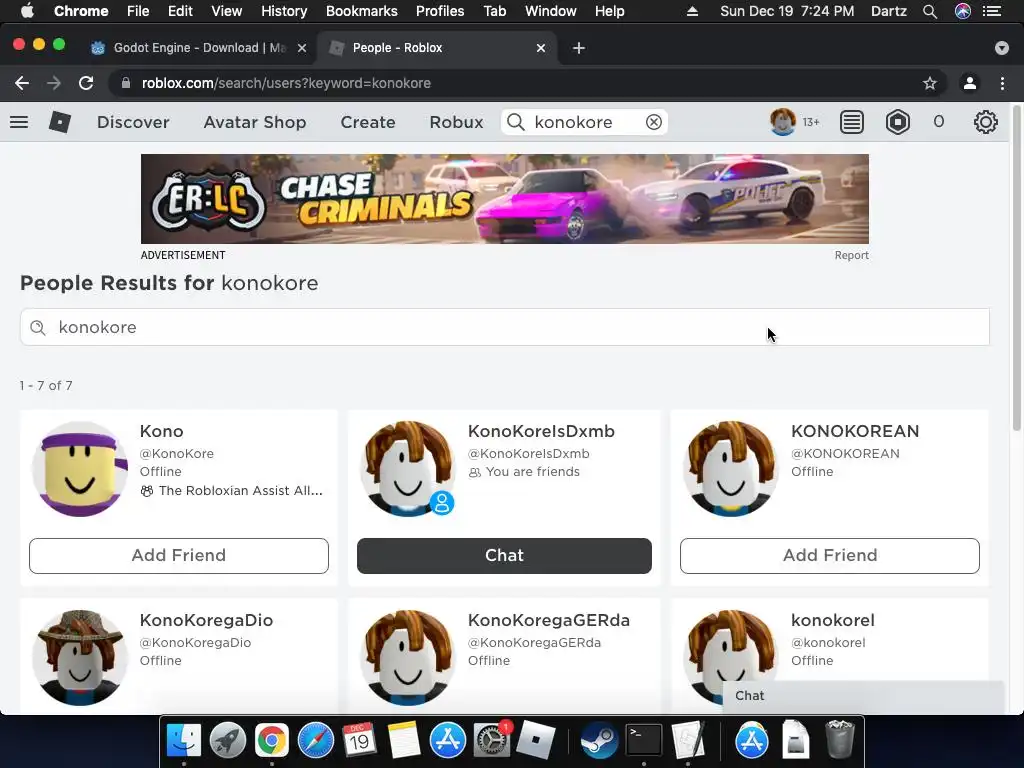This screenshot has width=1024, height=768.
Task: Click the magnifier icon in top search box
Action: point(516,122)
